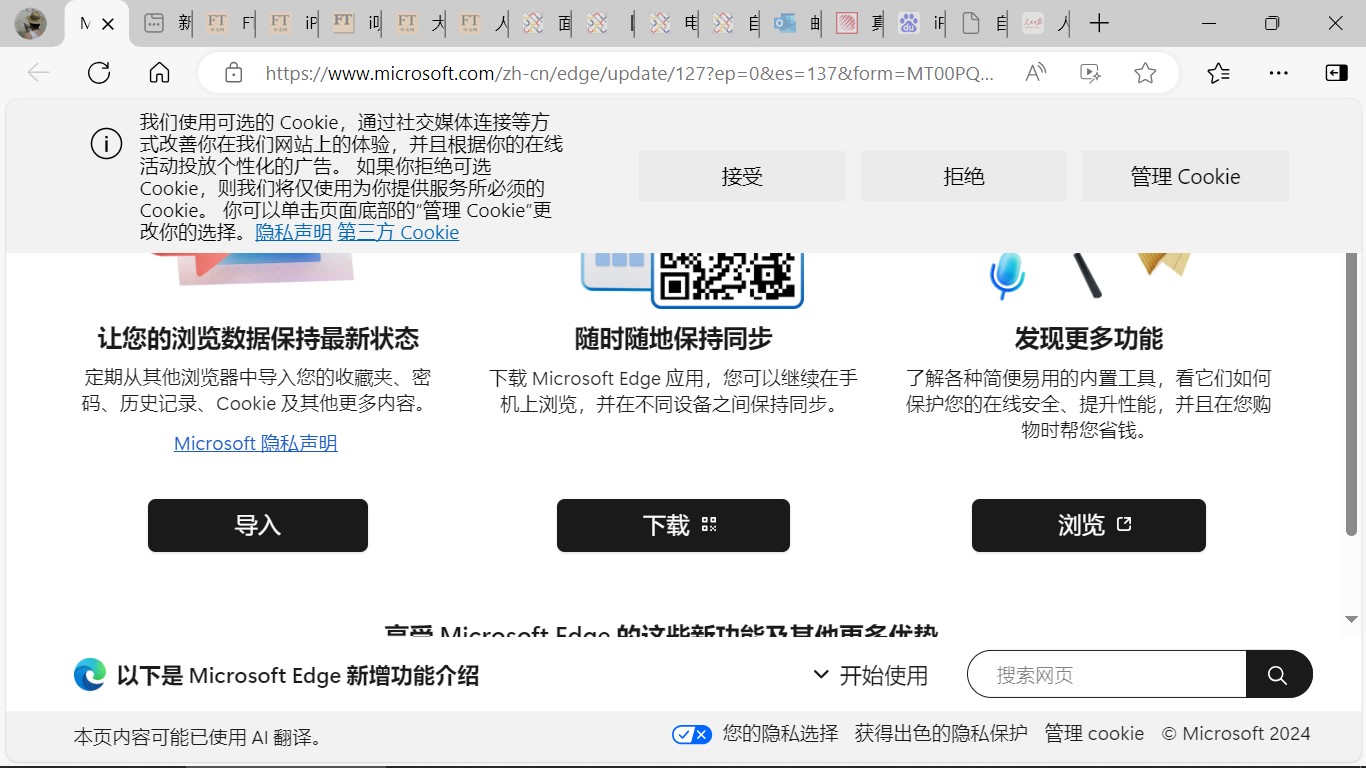Viewport: 1366px width, 768px height.
Task: Open a new tab with plus button
Action: [x=1099, y=23]
